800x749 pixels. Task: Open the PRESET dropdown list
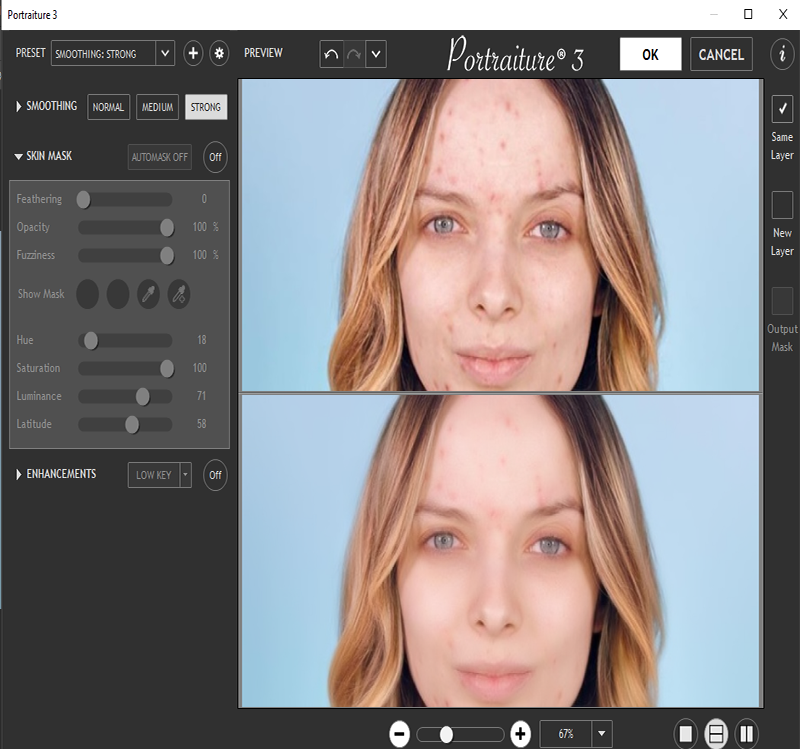(x=165, y=53)
